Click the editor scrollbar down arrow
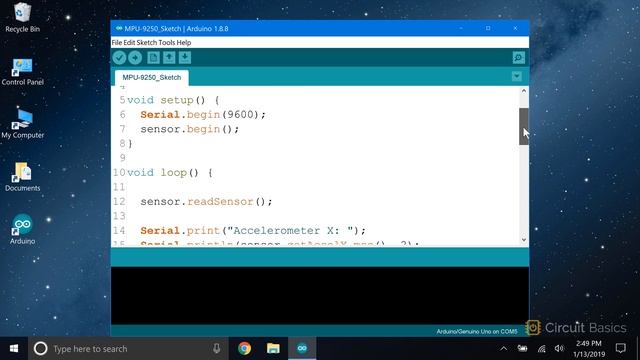Viewport: 640px width, 360px height. pyautogui.click(x=524, y=240)
